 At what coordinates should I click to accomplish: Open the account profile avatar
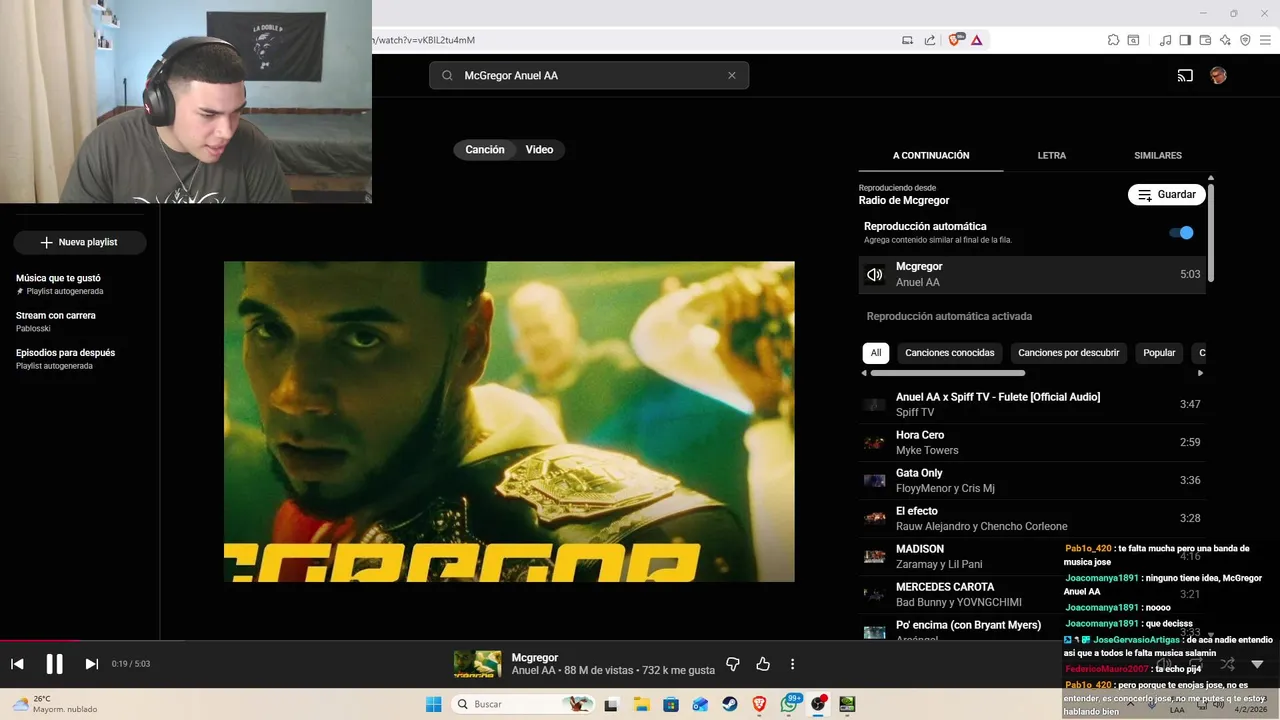[1218, 75]
